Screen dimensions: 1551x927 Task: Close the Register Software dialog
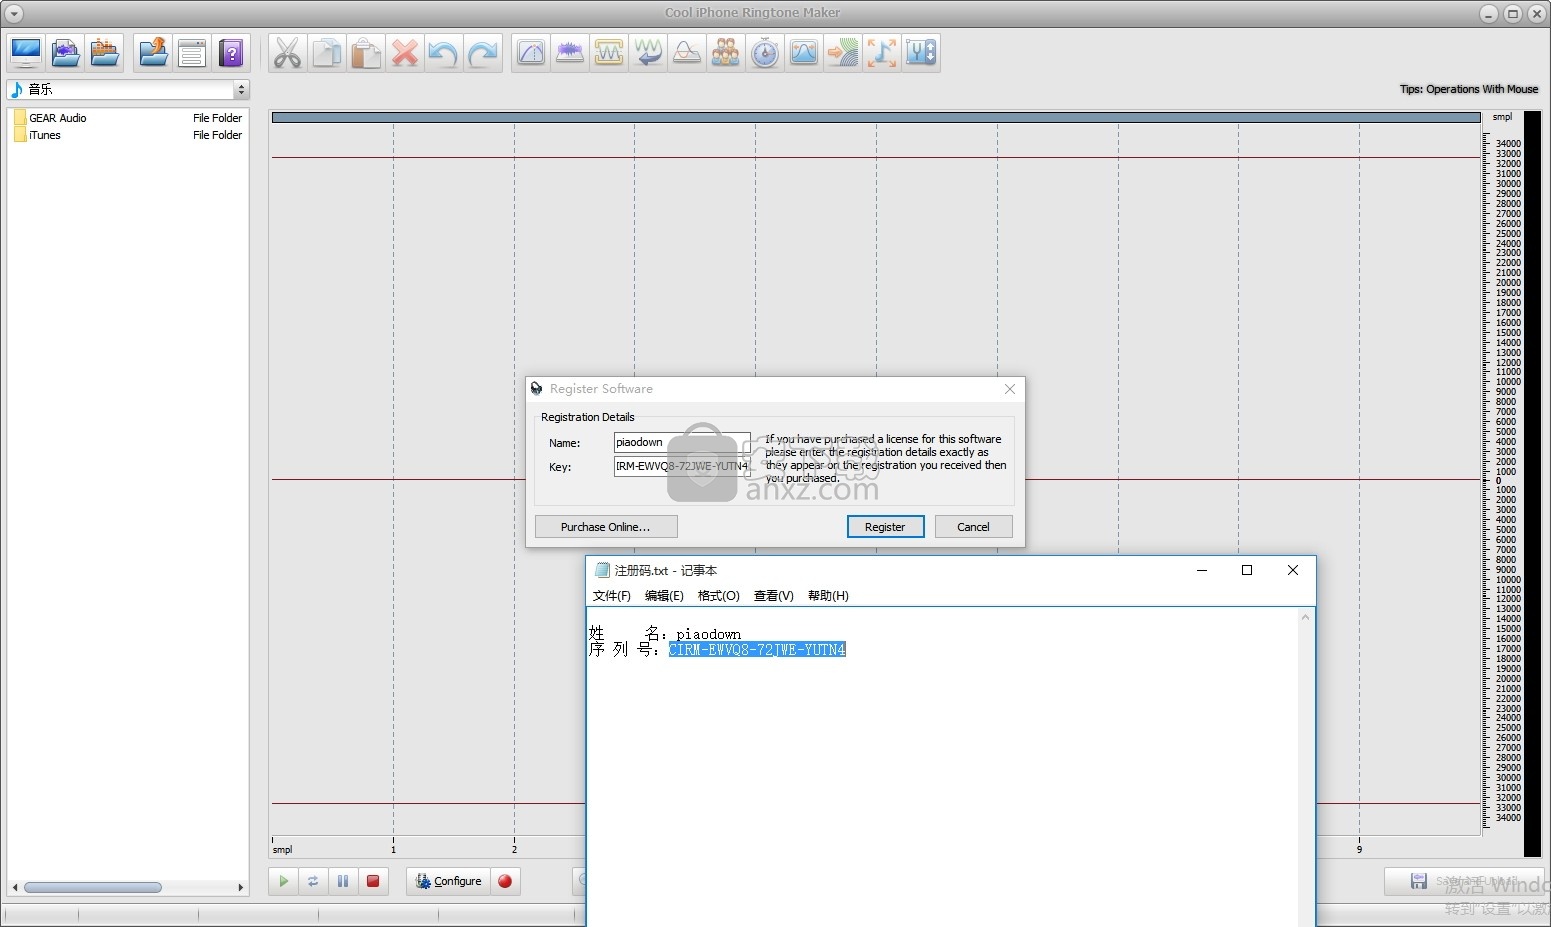click(x=1010, y=389)
